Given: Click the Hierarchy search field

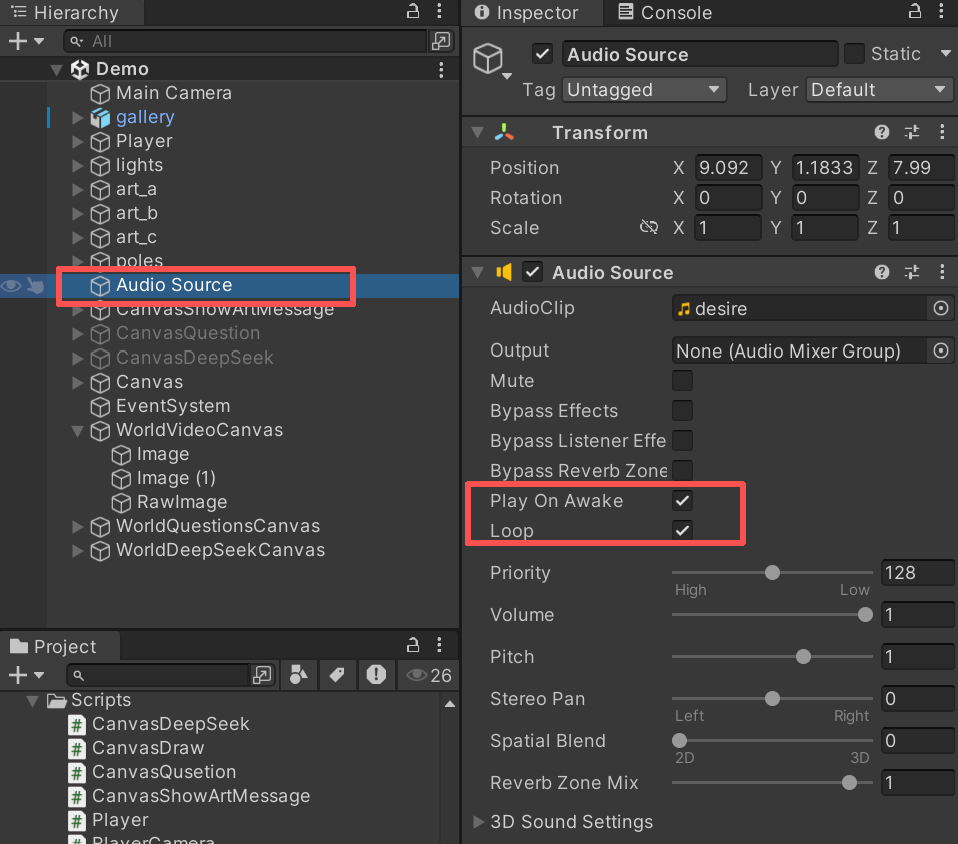Looking at the screenshot, I should coord(244,41).
